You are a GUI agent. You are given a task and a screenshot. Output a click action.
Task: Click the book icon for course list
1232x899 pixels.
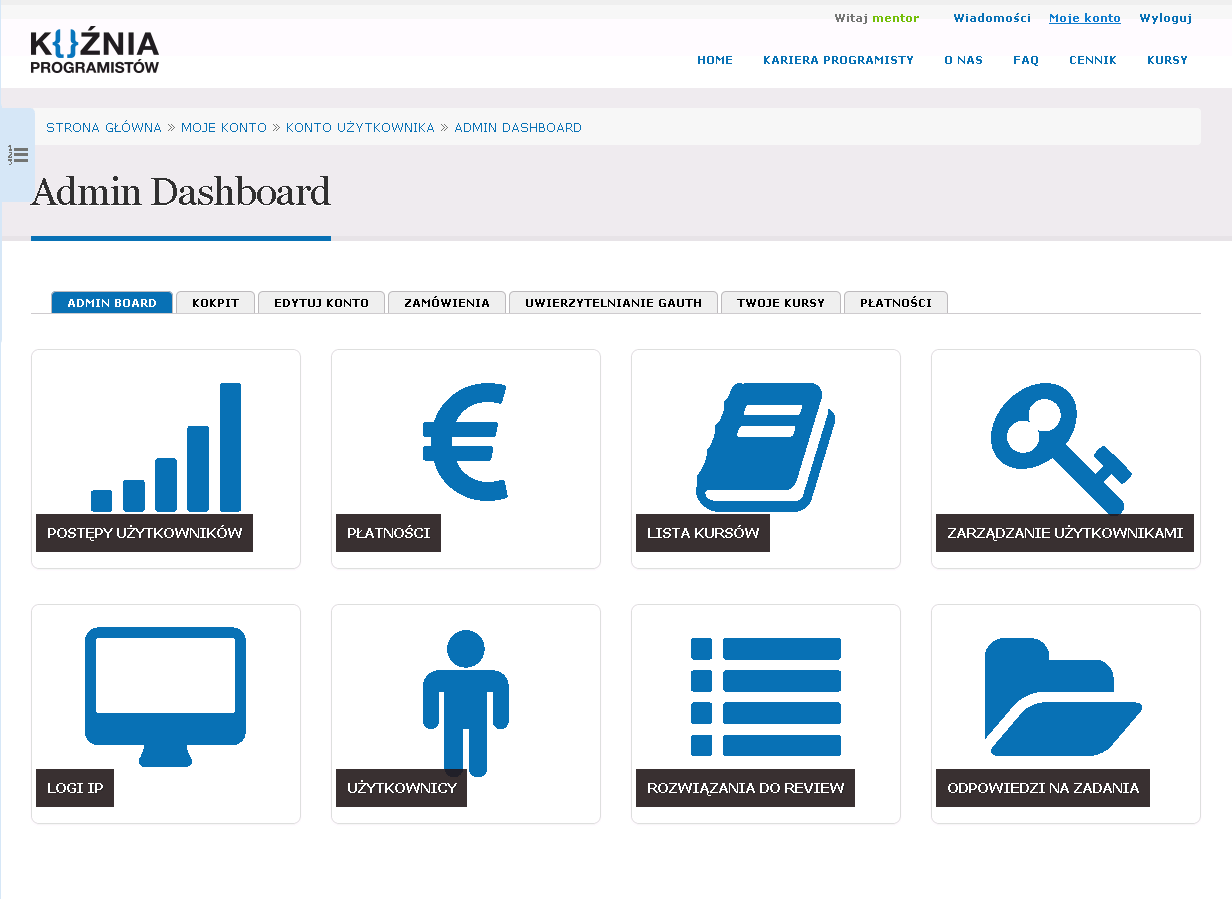(765, 446)
